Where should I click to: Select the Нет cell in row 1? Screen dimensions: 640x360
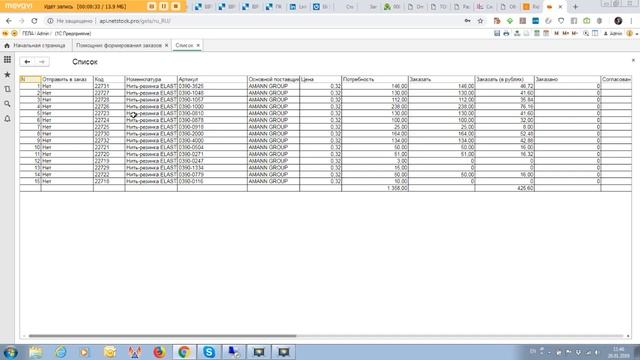67,86
